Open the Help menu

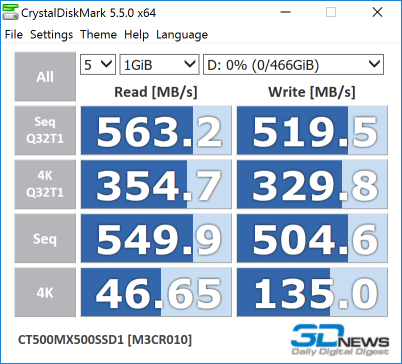tap(136, 34)
